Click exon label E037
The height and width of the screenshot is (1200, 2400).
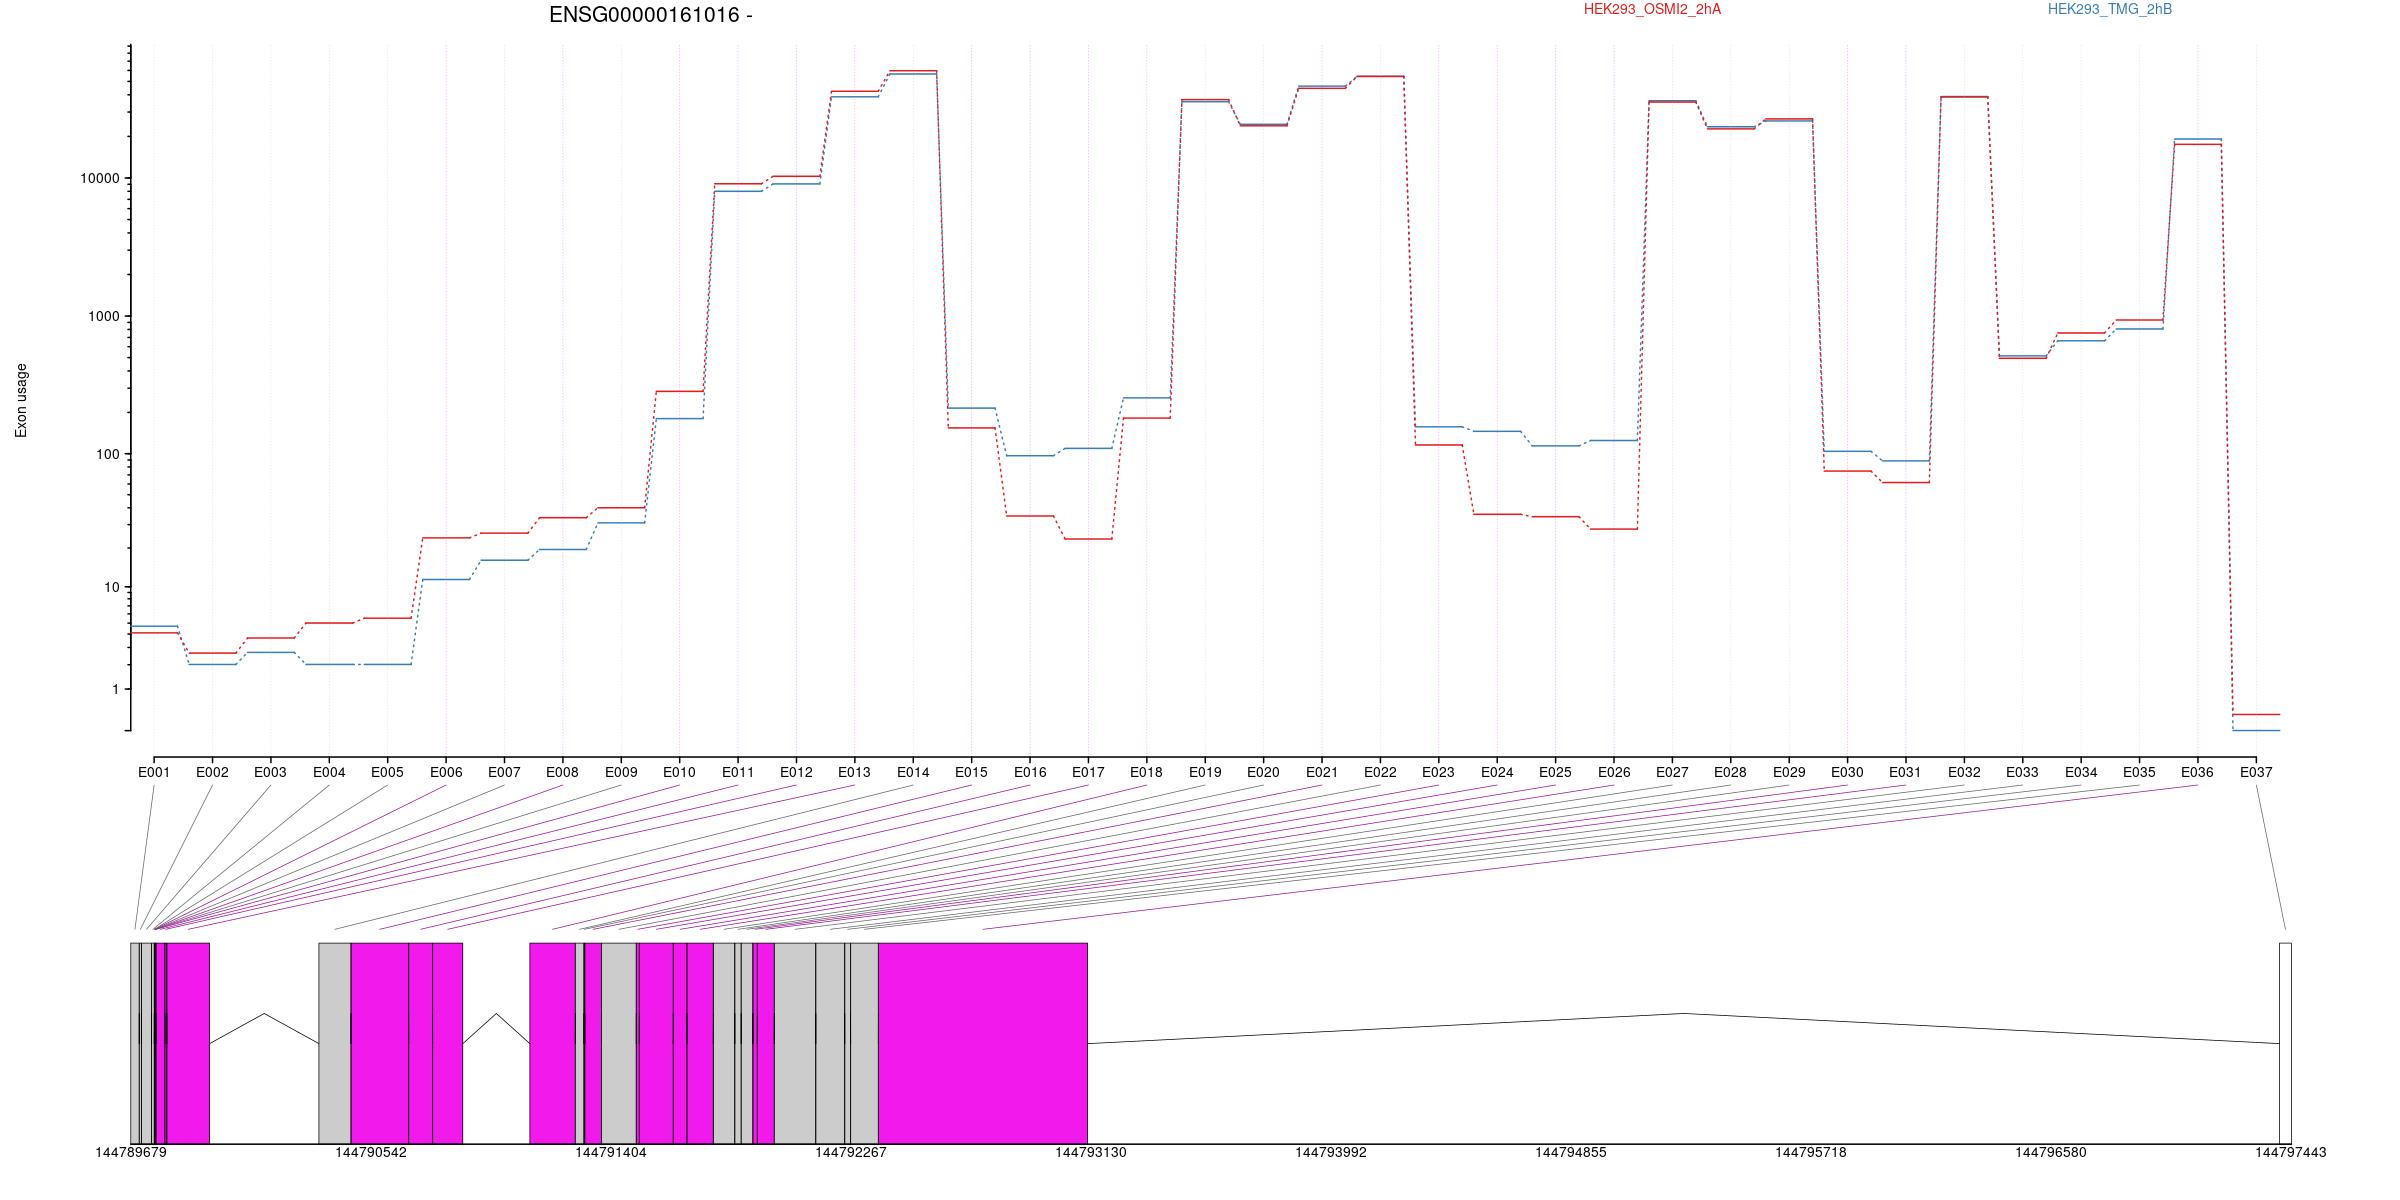click(2256, 772)
